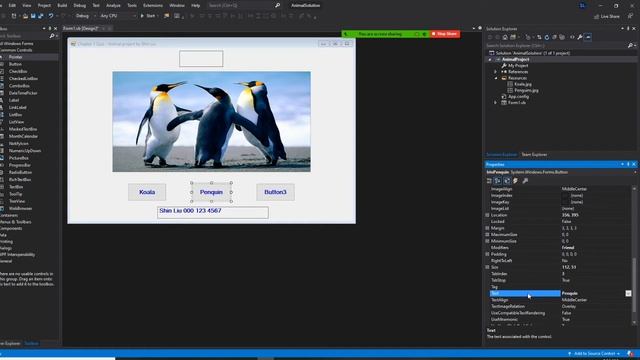The width and height of the screenshot is (640, 360).
Task: Select Koala.jpg in Solution Explorer
Action: (523, 84)
